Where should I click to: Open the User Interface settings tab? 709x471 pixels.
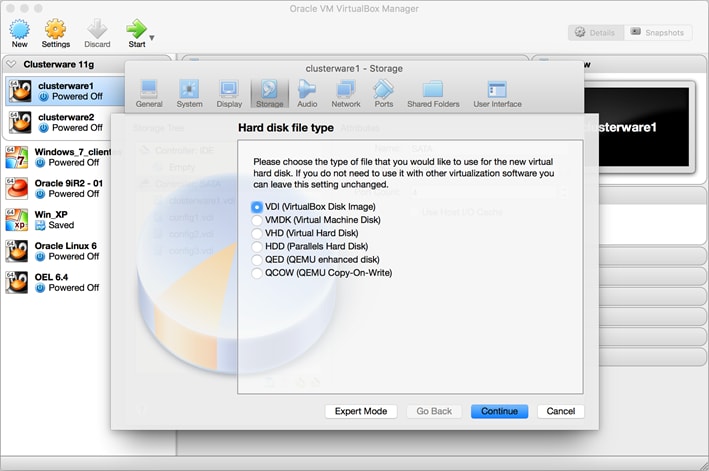497,94
